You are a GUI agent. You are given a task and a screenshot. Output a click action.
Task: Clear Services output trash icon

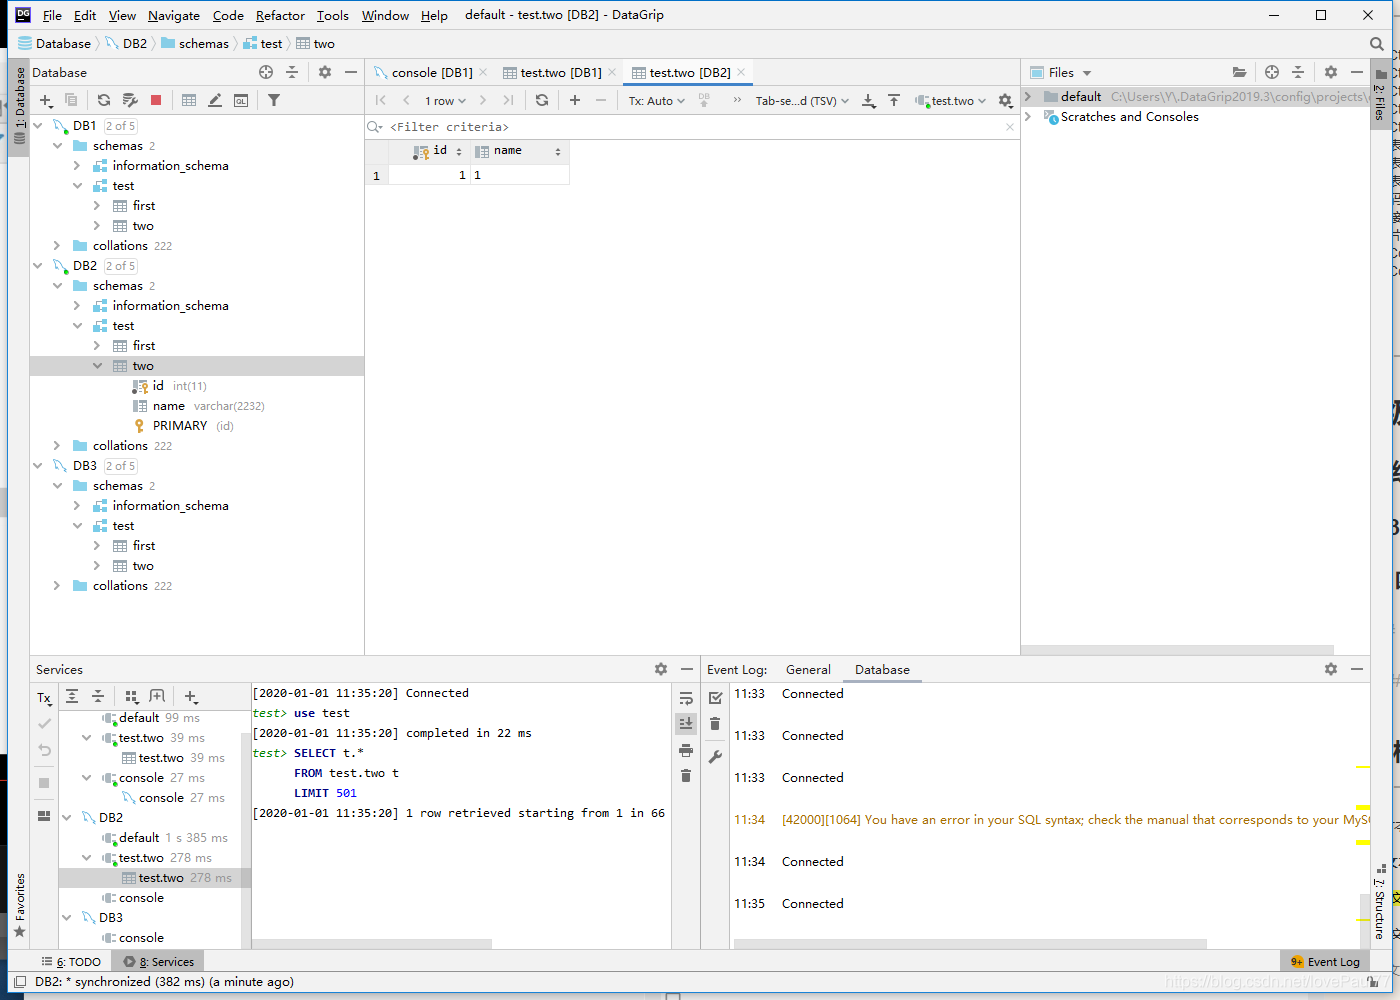(686, 776)
